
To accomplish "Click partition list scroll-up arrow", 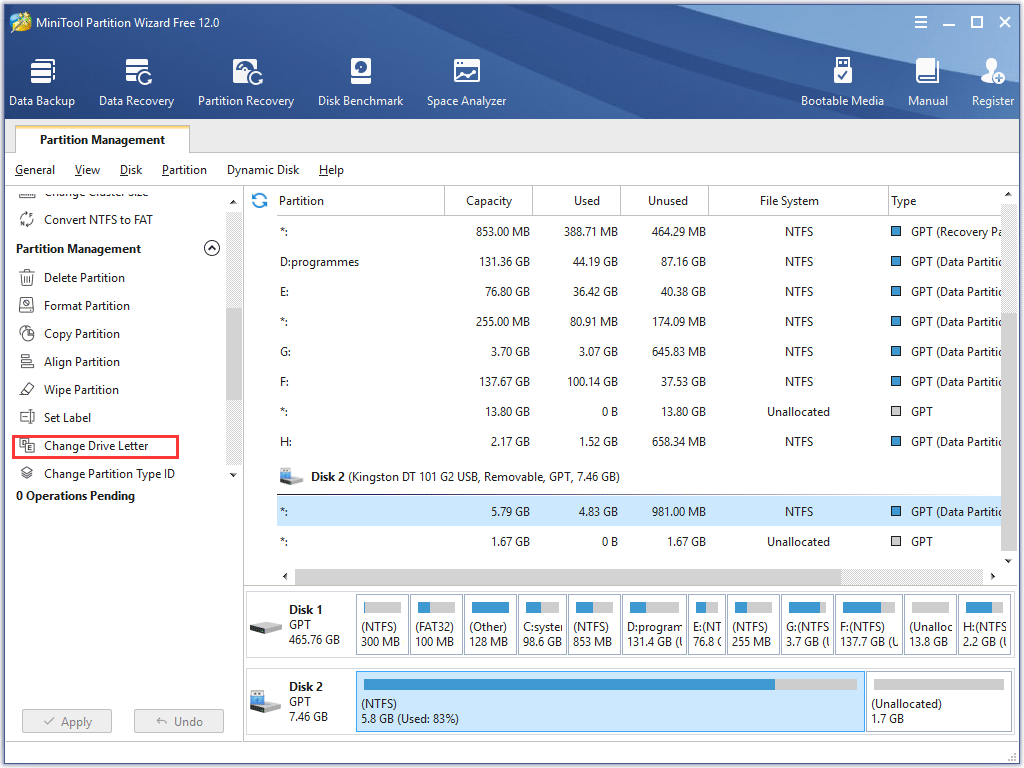I will pos(1008,195).
